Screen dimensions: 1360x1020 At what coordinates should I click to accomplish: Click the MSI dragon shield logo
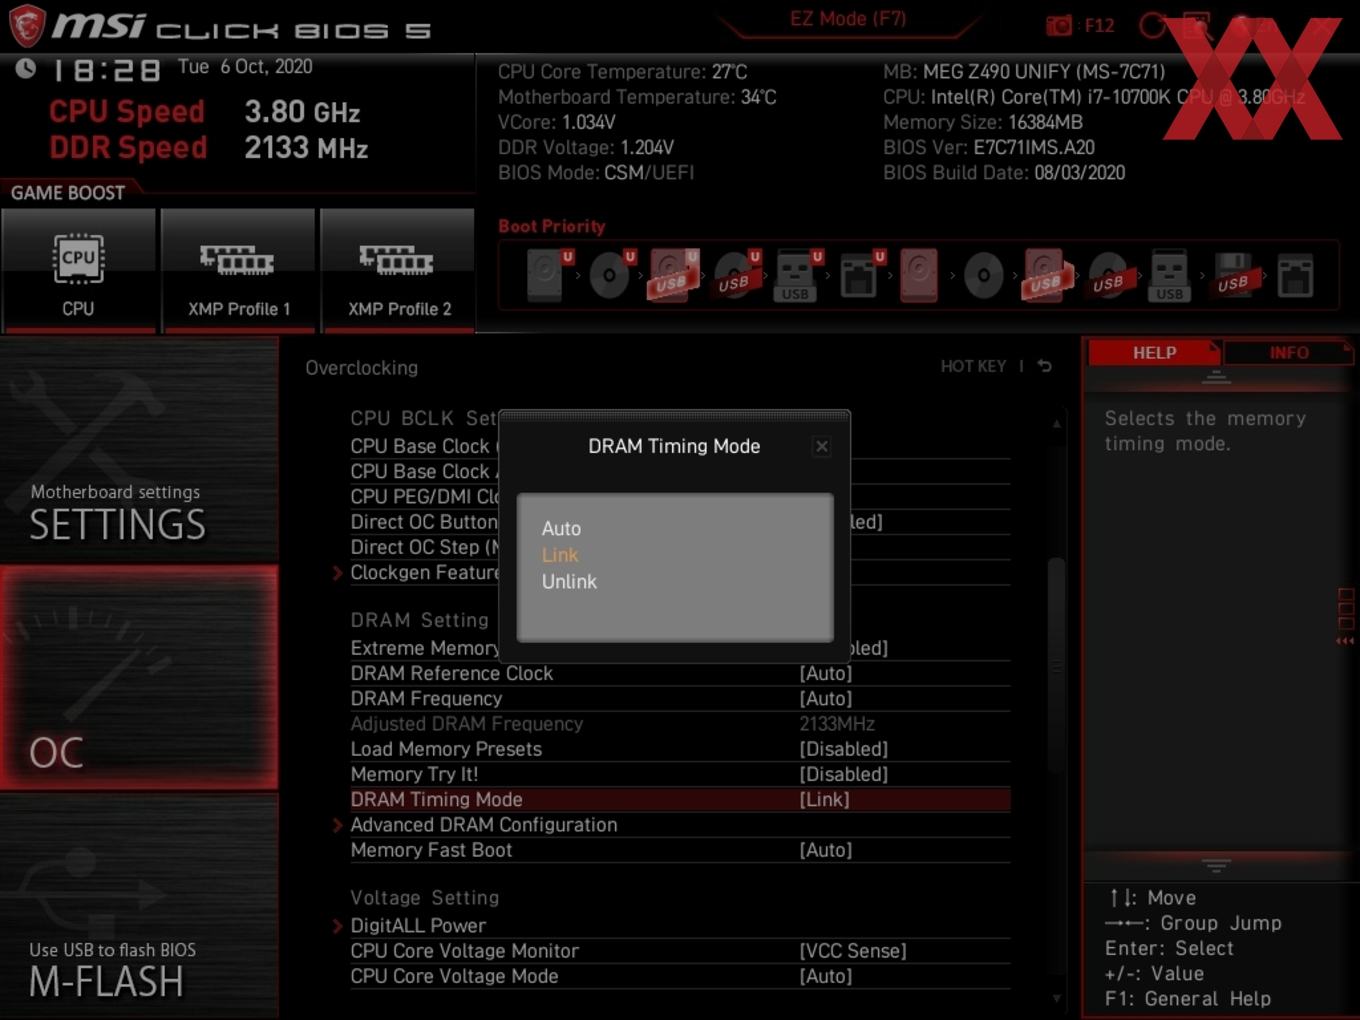[27, 26]
